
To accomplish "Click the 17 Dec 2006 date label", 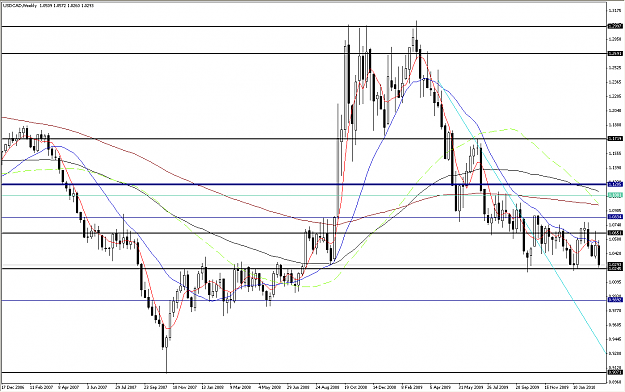I will tap(13, 387).
